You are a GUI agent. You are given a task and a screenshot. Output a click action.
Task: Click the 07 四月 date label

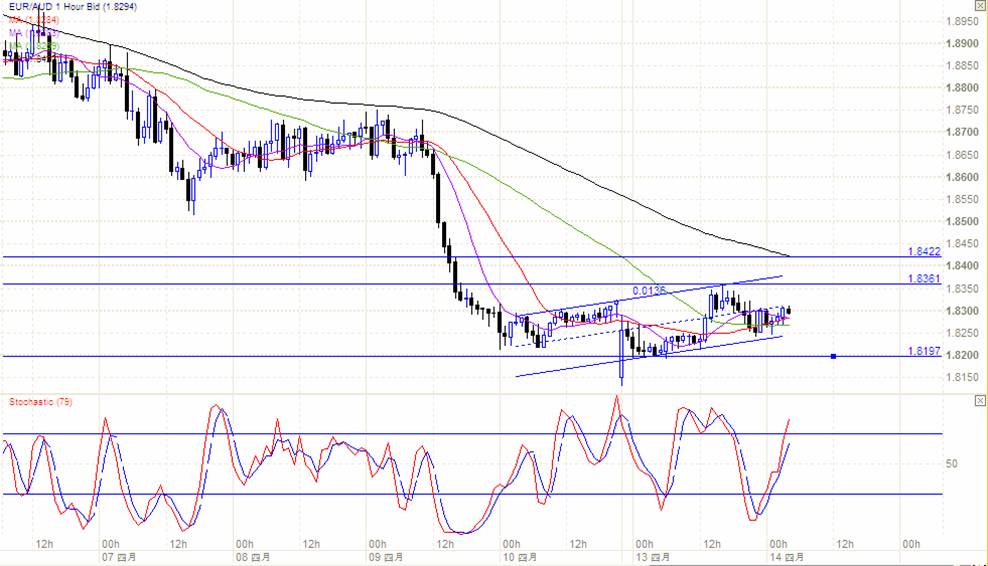[x=119, y=558]
